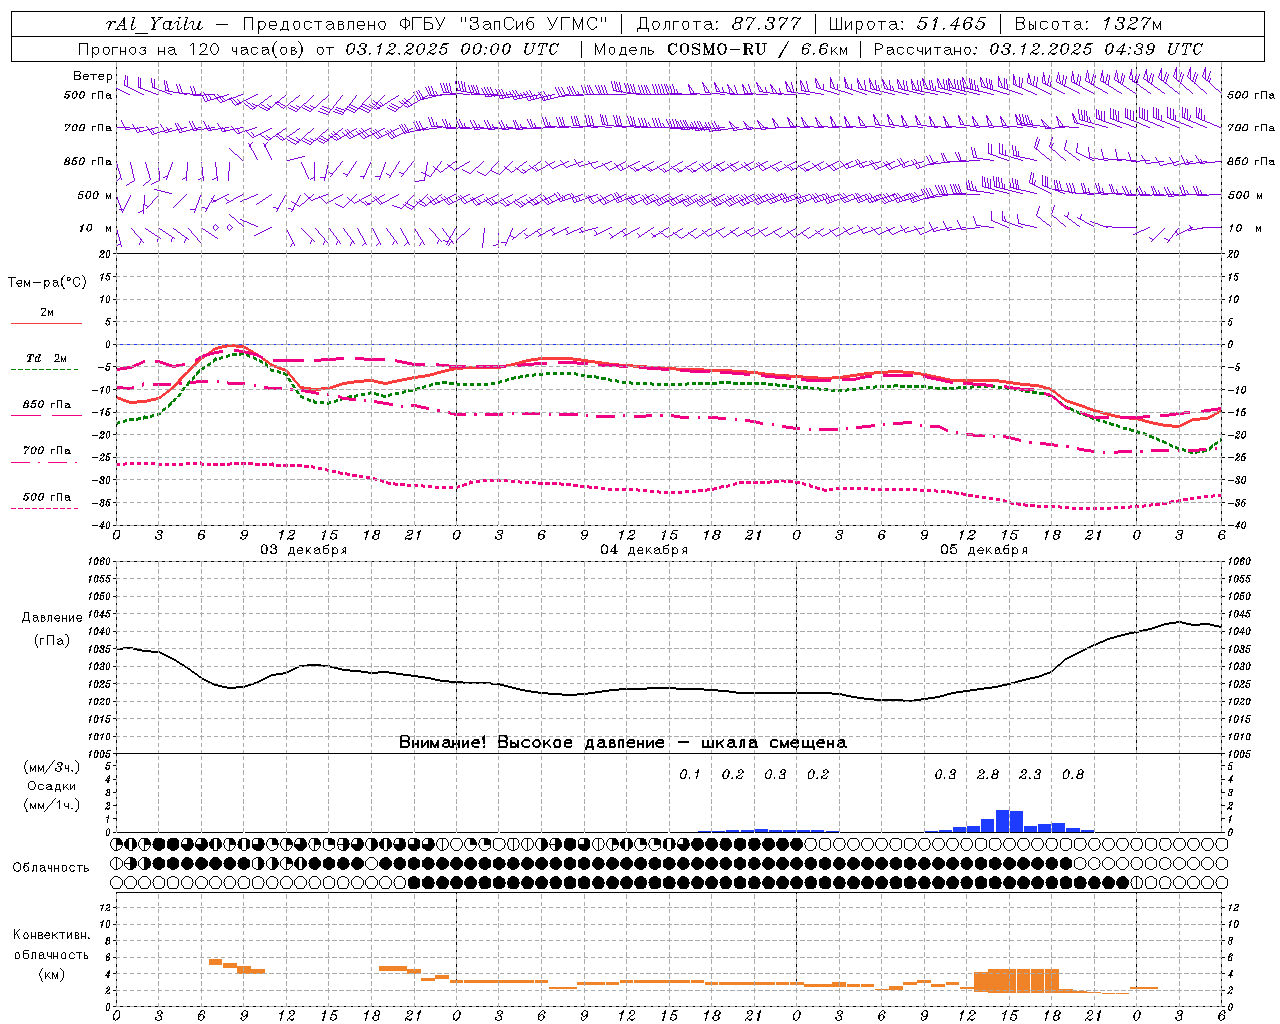Click the '(гПа)' unit under Давление
Image resolution: width=1280 pixels, height=1024 pixels.
52,641
